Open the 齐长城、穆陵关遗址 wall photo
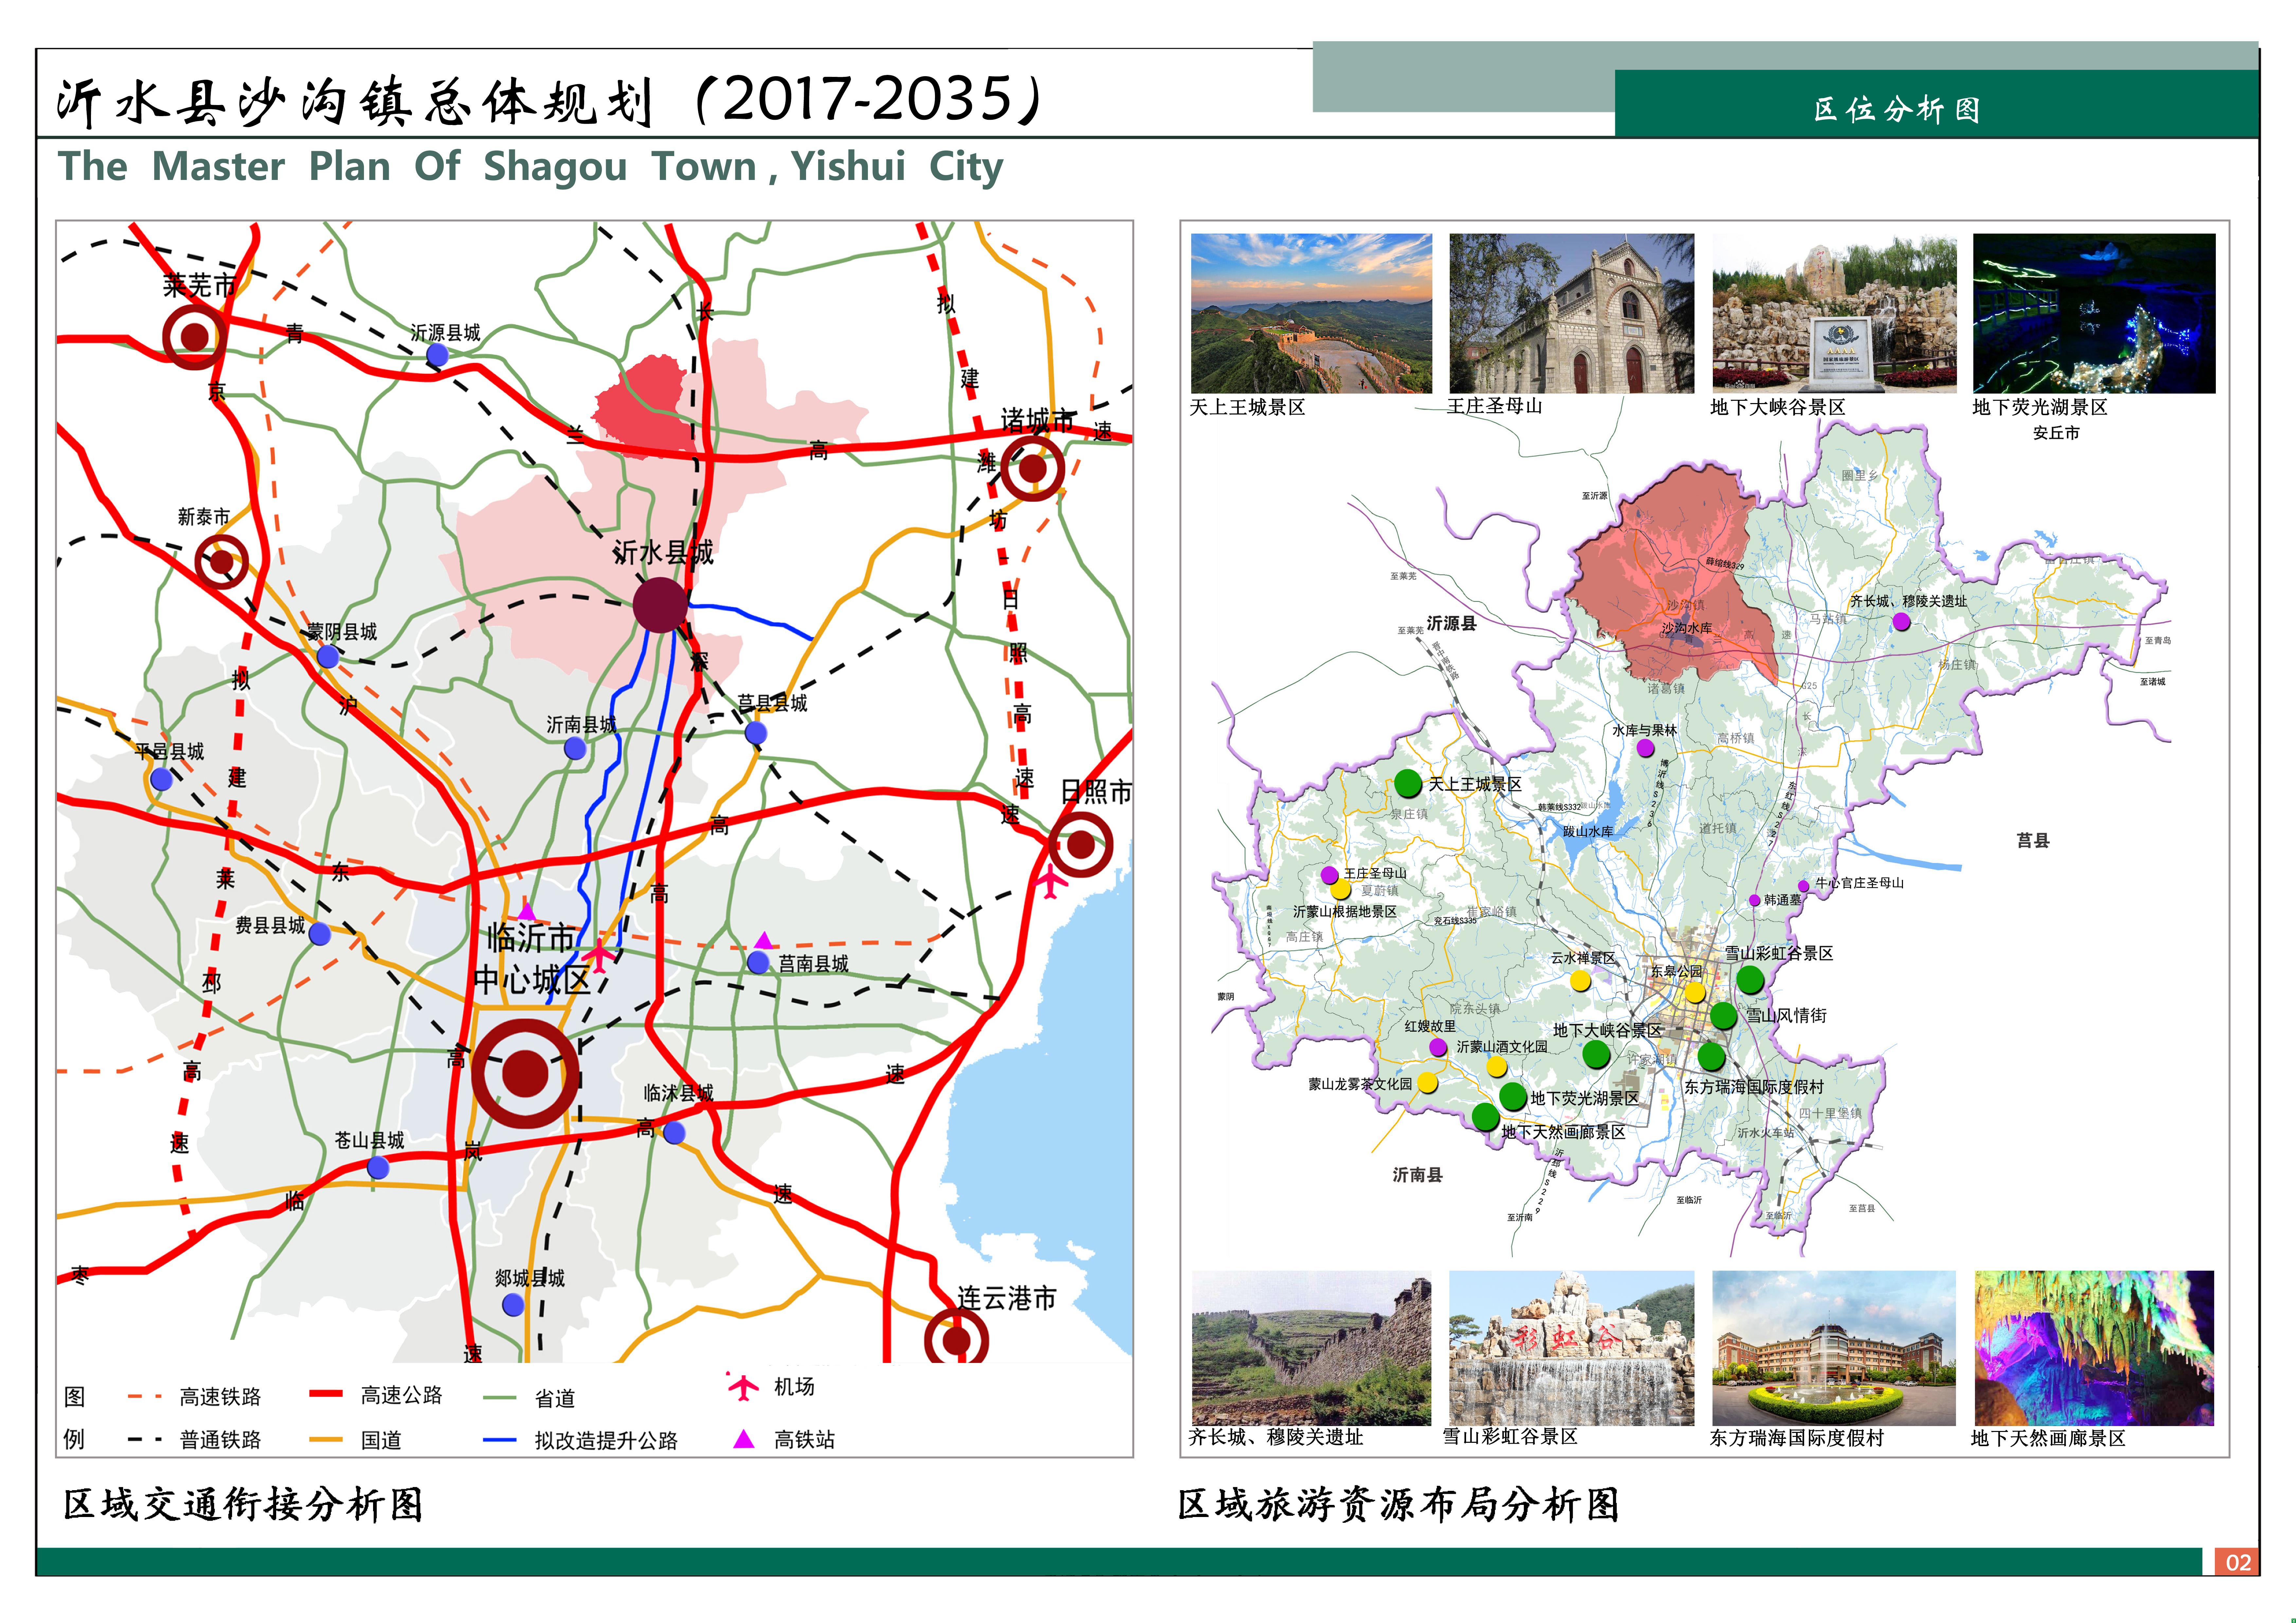 click(x=1311, y=1348)
